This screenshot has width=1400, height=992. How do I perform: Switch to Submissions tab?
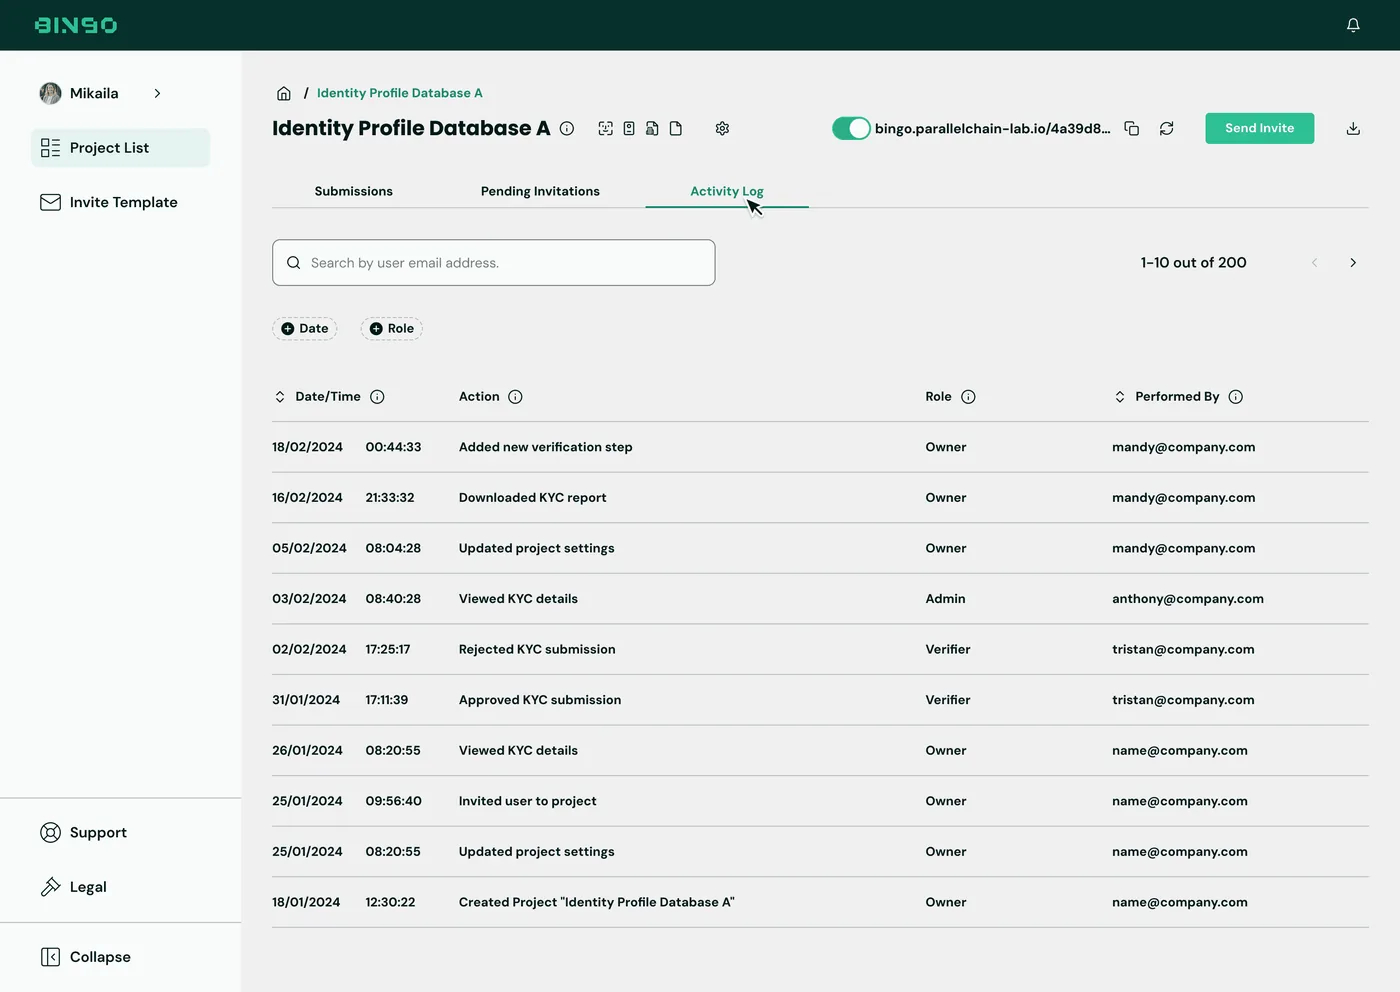point(354,191)
